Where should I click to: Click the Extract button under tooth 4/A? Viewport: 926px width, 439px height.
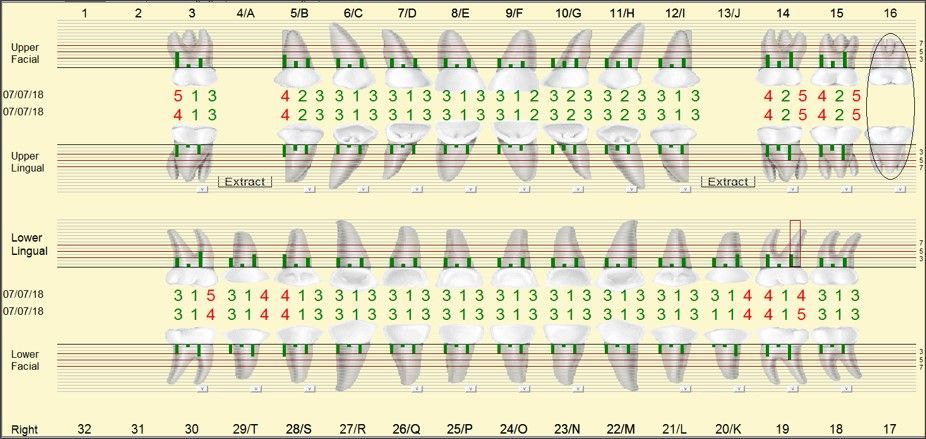[245, 182]
